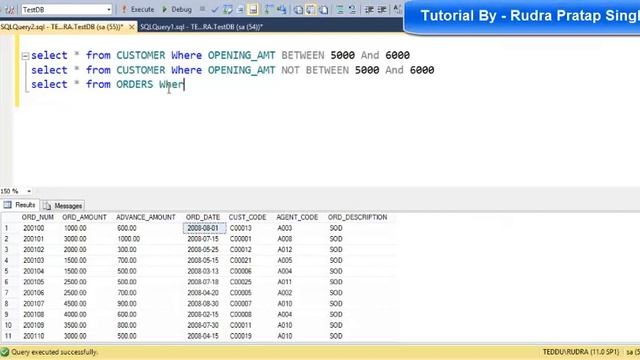Click the ORD_DATE column header
Image resolution: width=640 pixels, height=360 pixels.
tap(203, 217)
